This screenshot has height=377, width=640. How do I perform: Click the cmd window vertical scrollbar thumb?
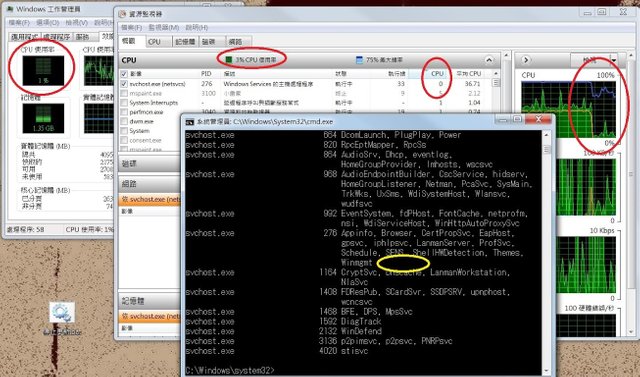(x=547, y=150)
